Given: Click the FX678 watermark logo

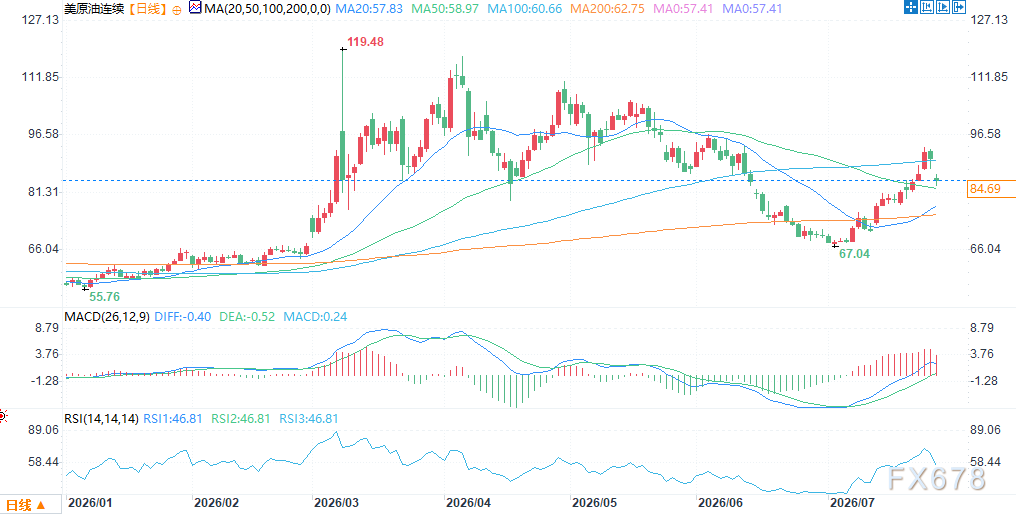Looking at the screenshot, I should [x=936, y=478].
